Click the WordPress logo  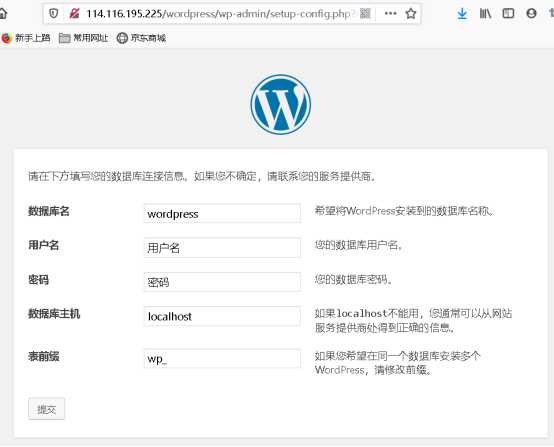pyautogui.click(x=281, y=104)
